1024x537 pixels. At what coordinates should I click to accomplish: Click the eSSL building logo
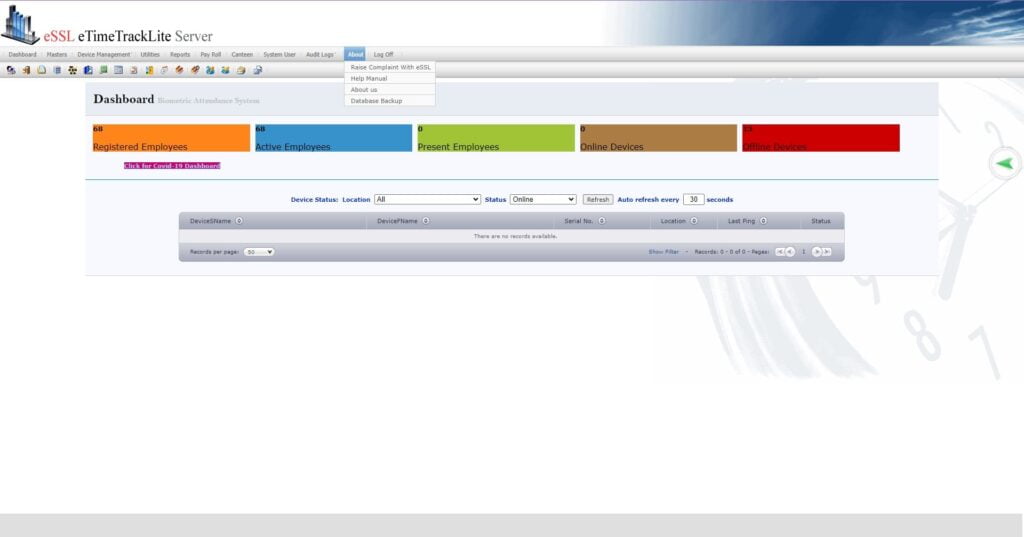click(20, 25)
